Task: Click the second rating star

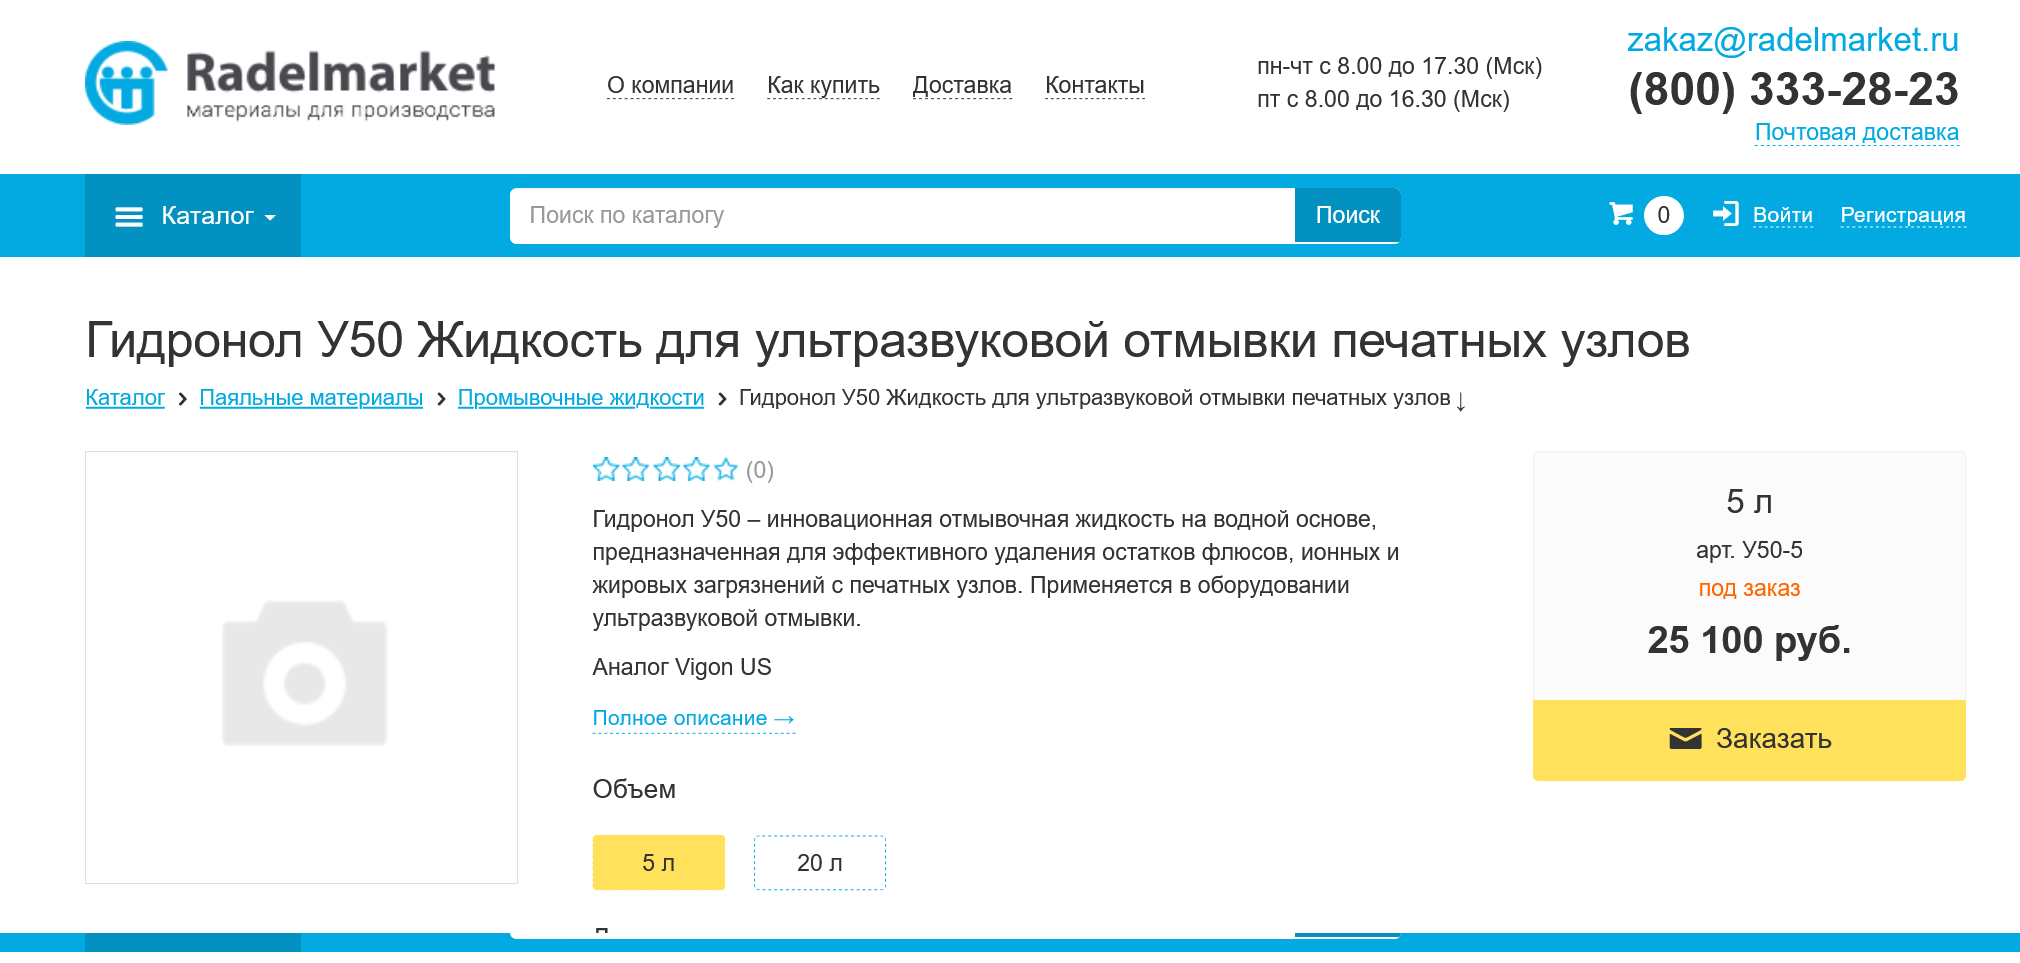Action: [x=636, y=469]
